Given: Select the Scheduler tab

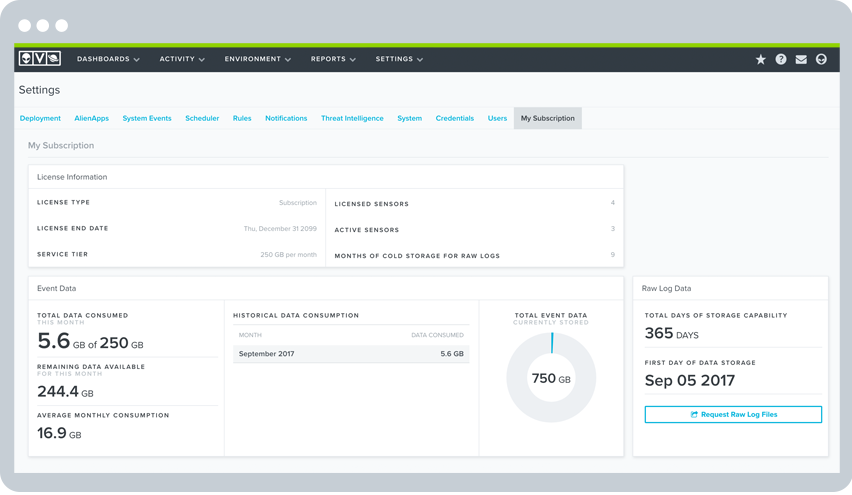Looking at the screenshot, I should (202, 118).
